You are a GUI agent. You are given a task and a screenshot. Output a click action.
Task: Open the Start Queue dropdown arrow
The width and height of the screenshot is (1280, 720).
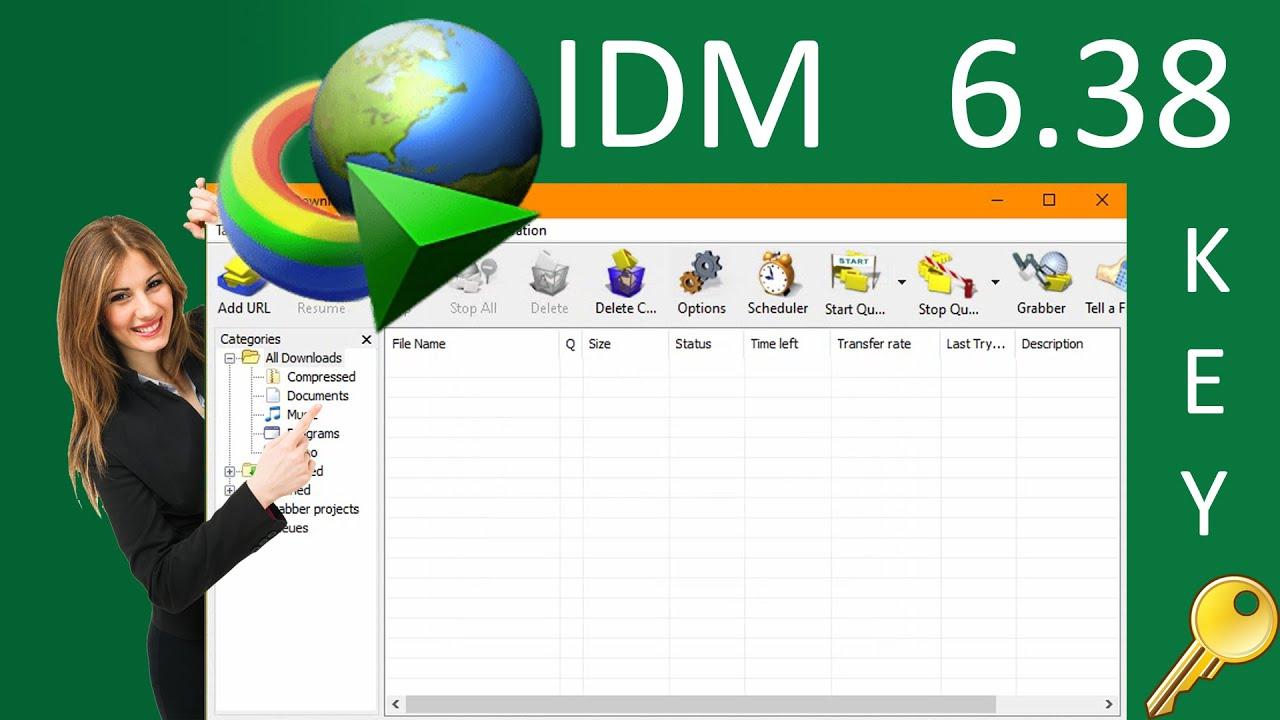901,283
